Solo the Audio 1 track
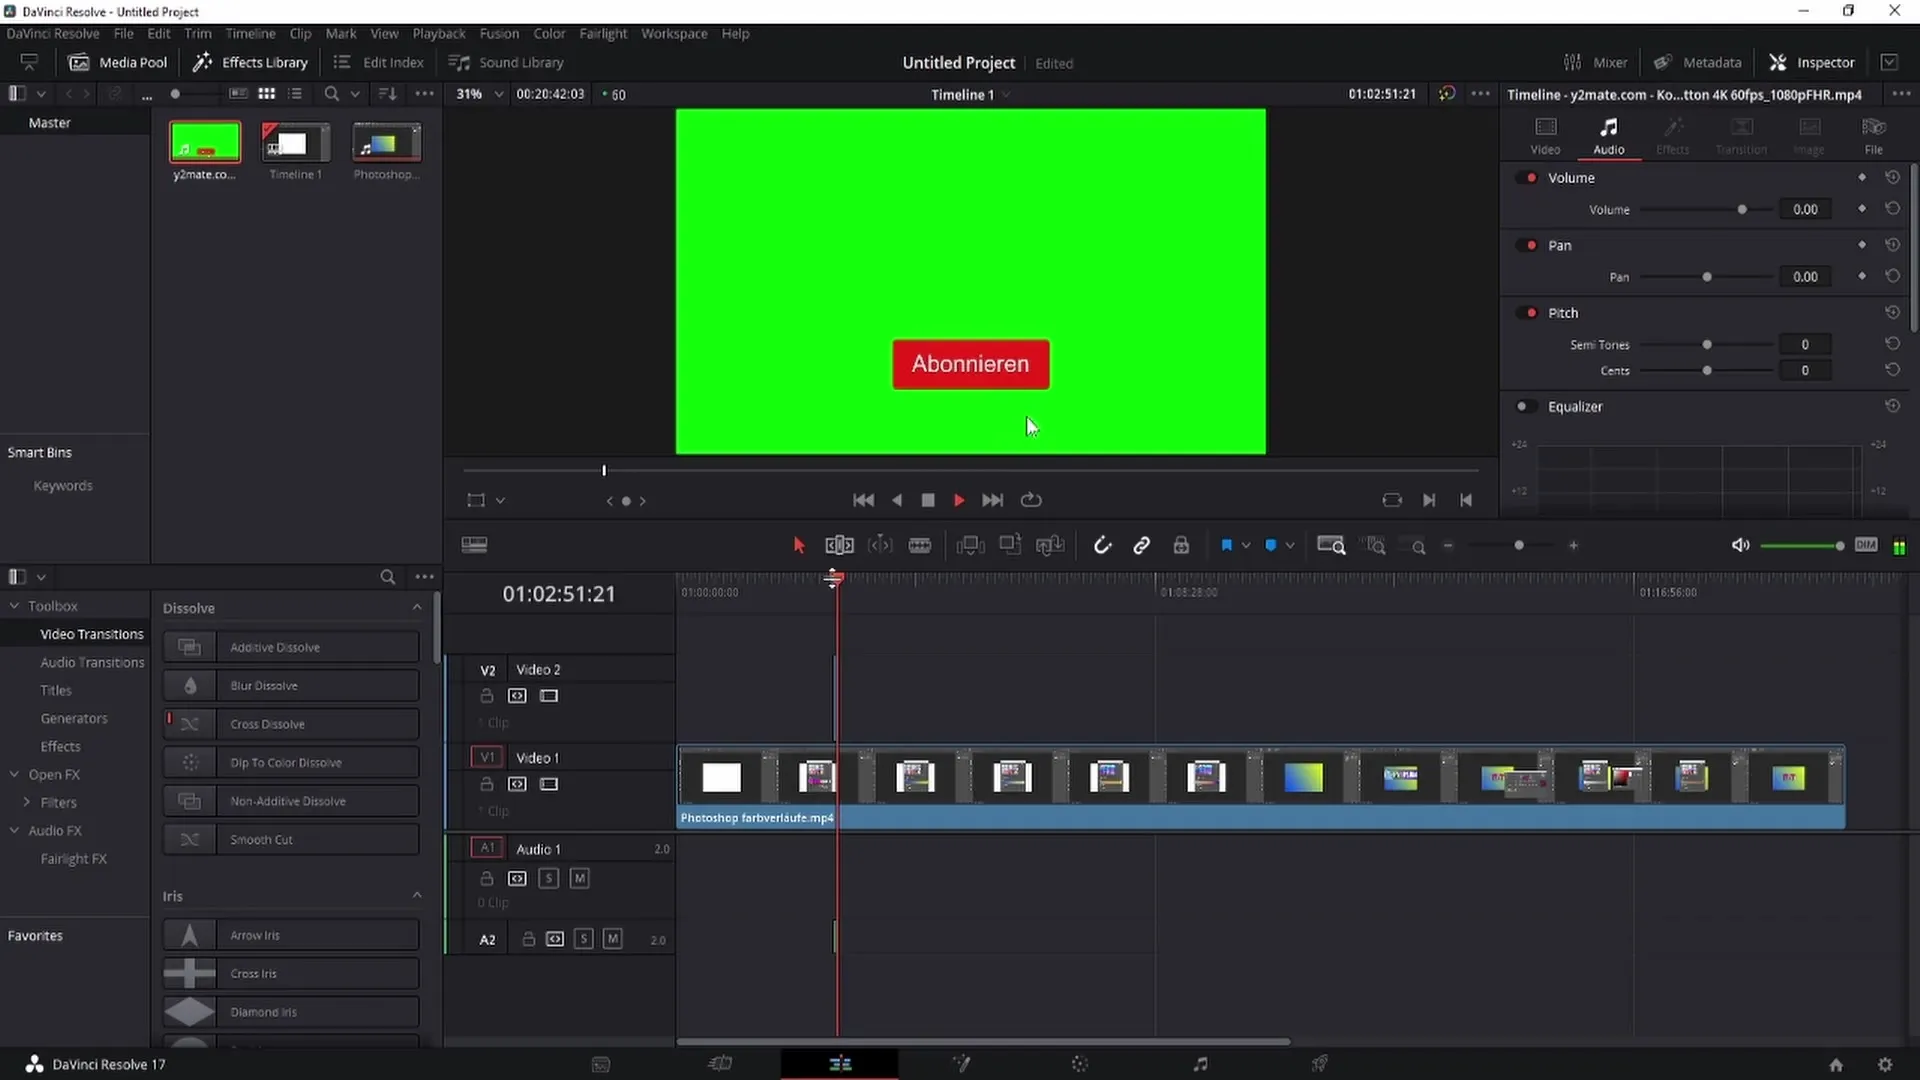The height and width of the screenshot is (1080, 1920). 548,878
